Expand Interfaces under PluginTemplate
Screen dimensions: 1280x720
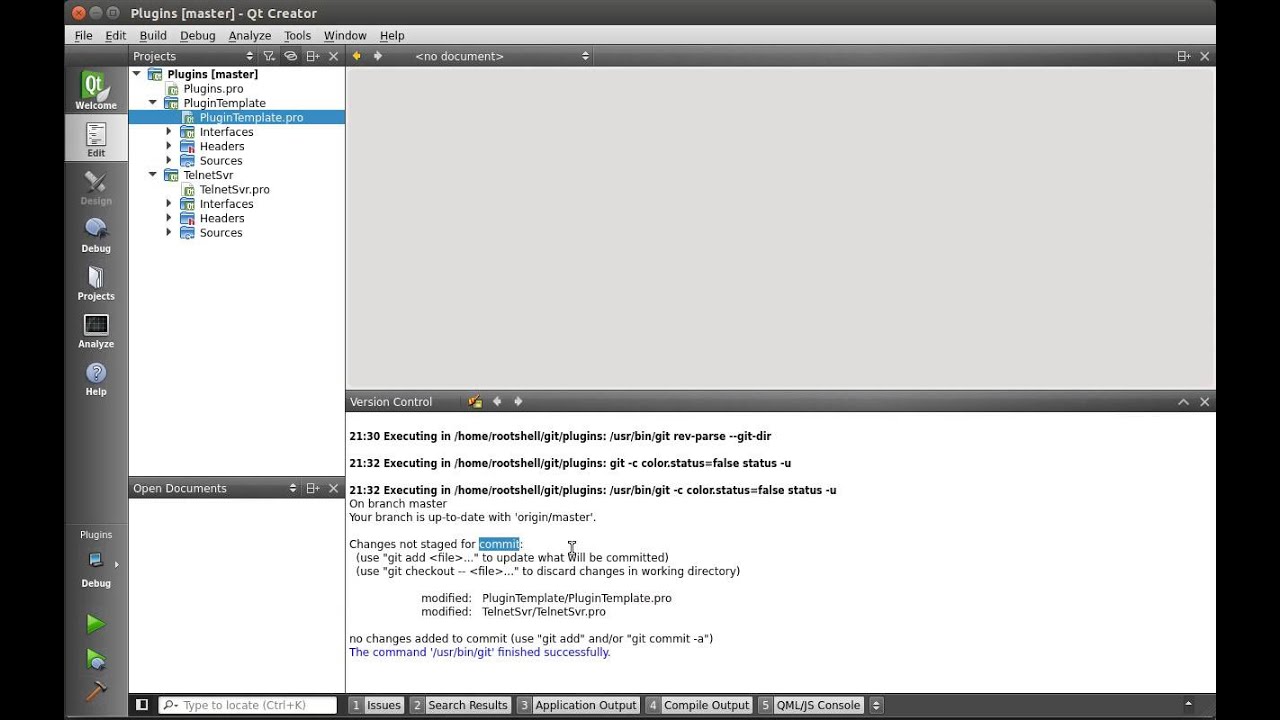coord(169,132)
